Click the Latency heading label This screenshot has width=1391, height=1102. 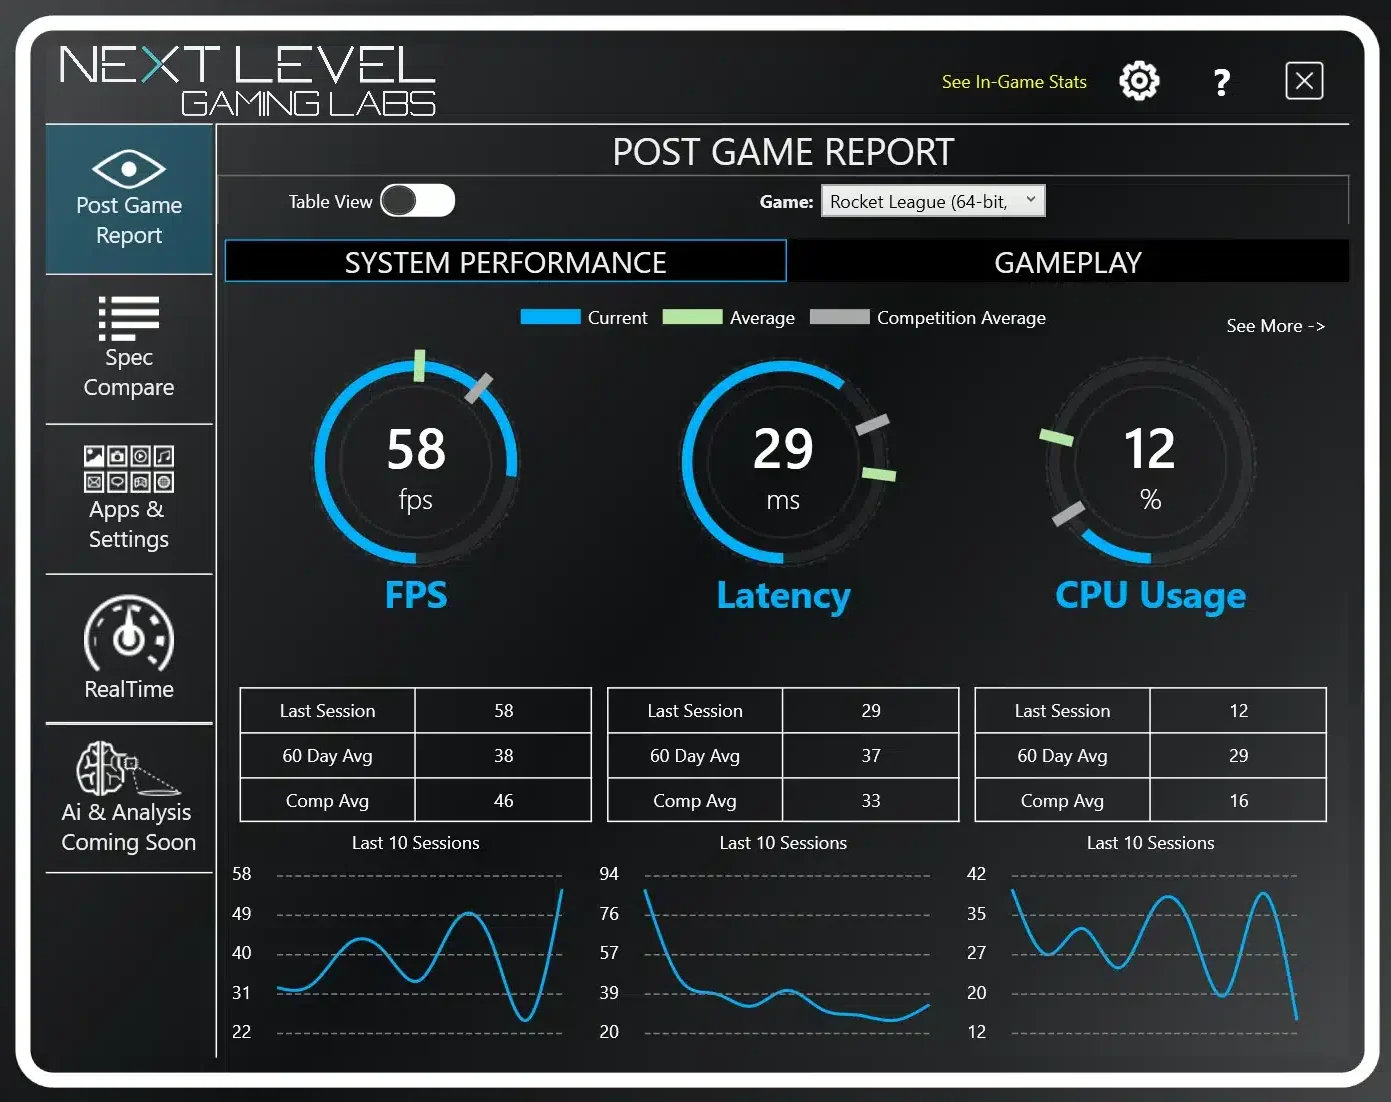click(783, 596)
